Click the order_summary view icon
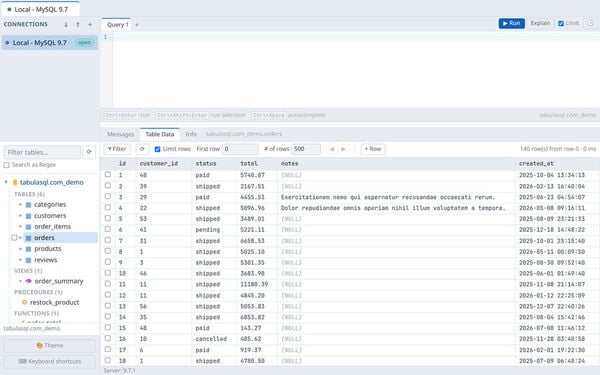 point(29,281)
